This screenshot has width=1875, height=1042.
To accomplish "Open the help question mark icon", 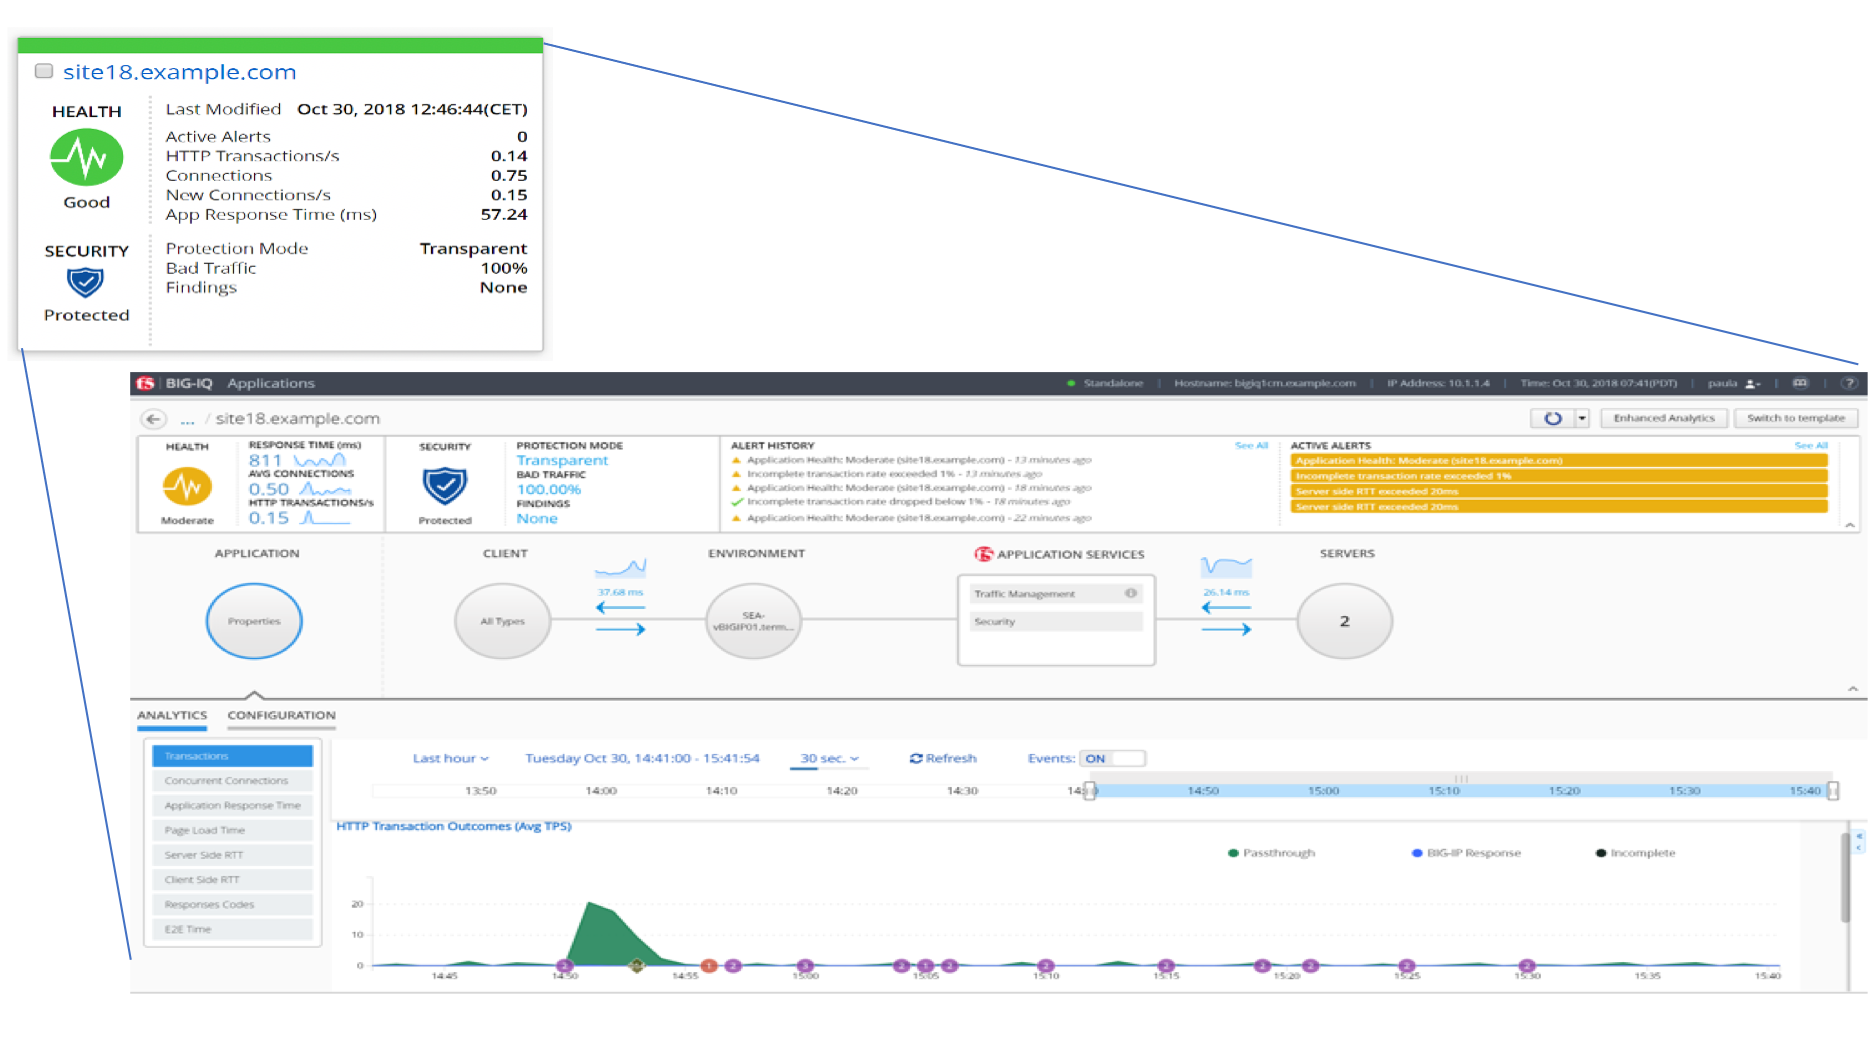I will pos(1850,383).
